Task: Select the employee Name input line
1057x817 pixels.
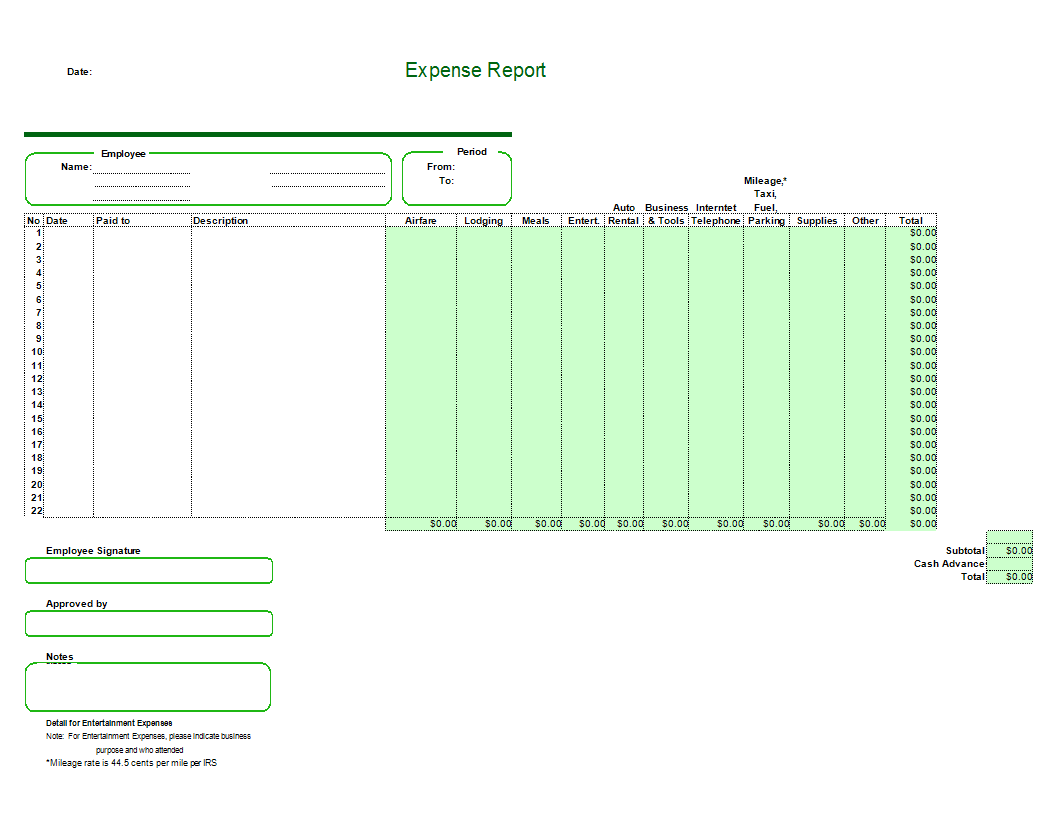Action: pyautogui.click(x=142, y=167)
